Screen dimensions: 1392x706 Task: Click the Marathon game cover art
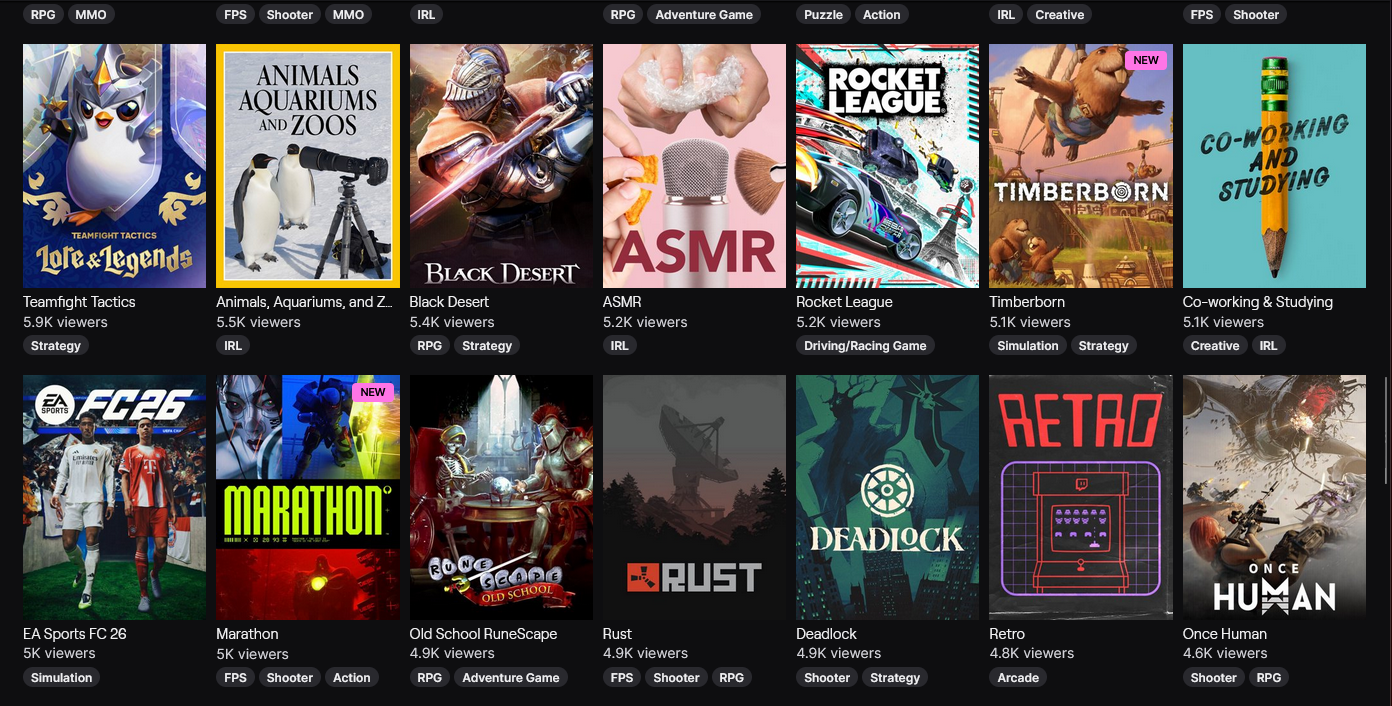[x=308, y=497]
